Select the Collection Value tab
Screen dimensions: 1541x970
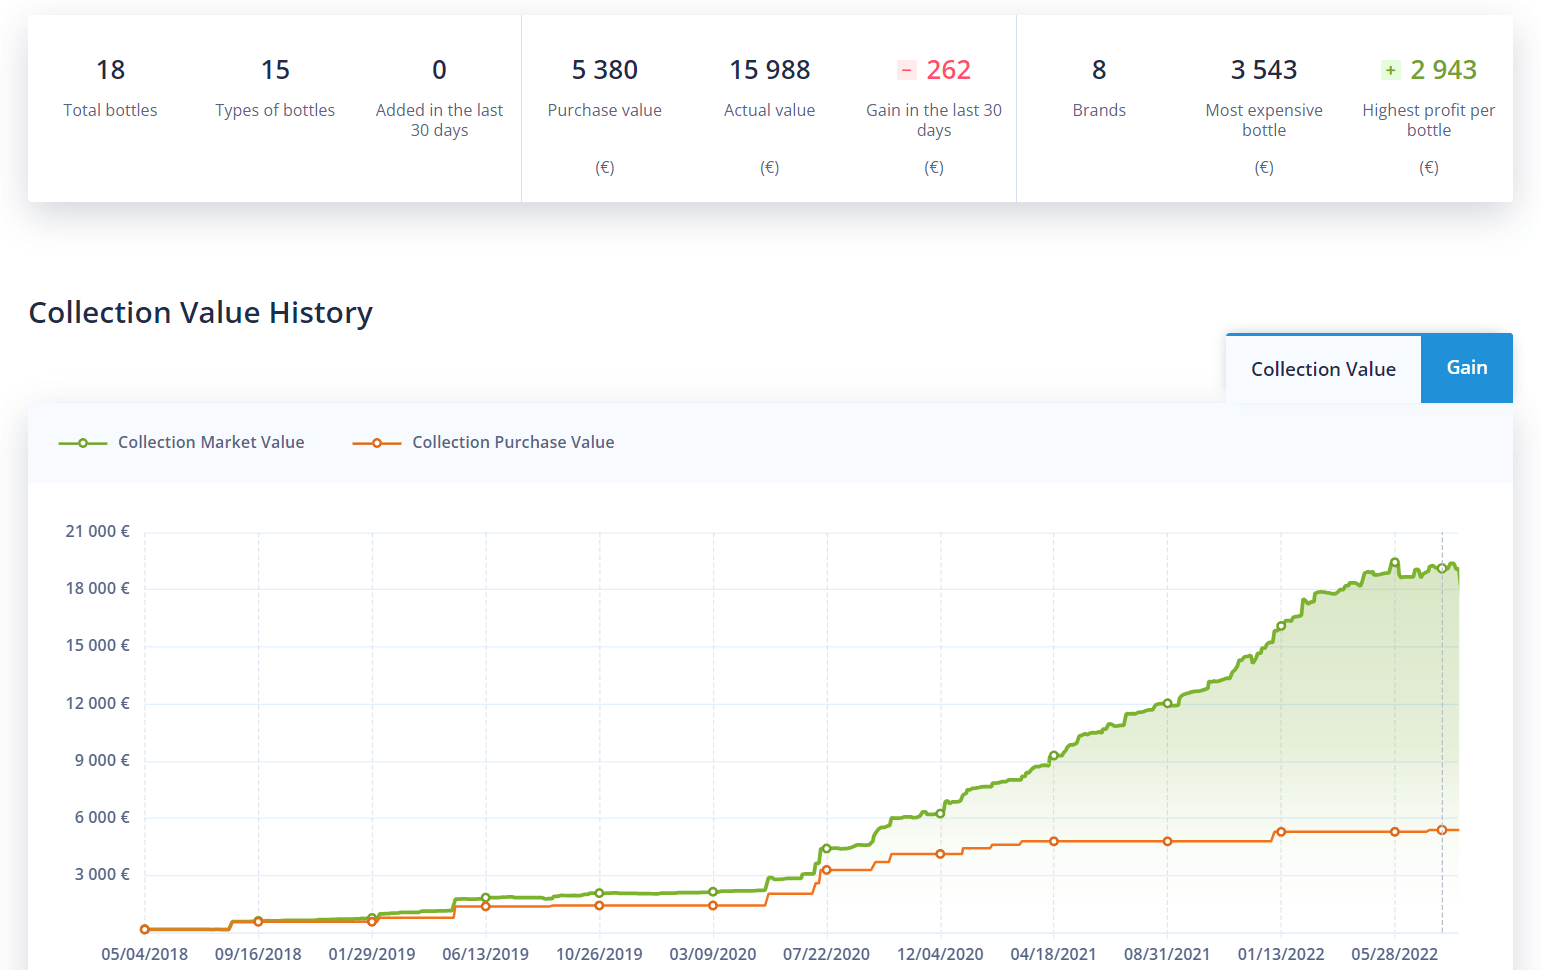tap(1322, 369)
